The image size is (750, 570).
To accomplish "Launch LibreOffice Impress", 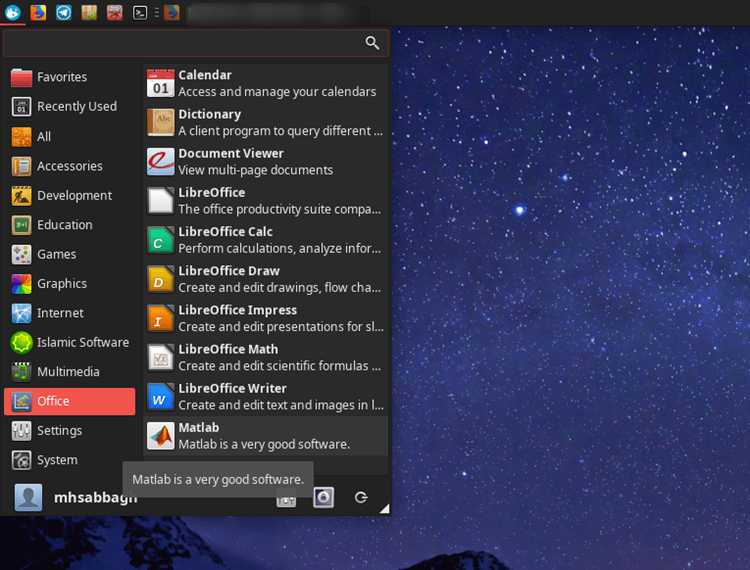I will click(265, 318).
